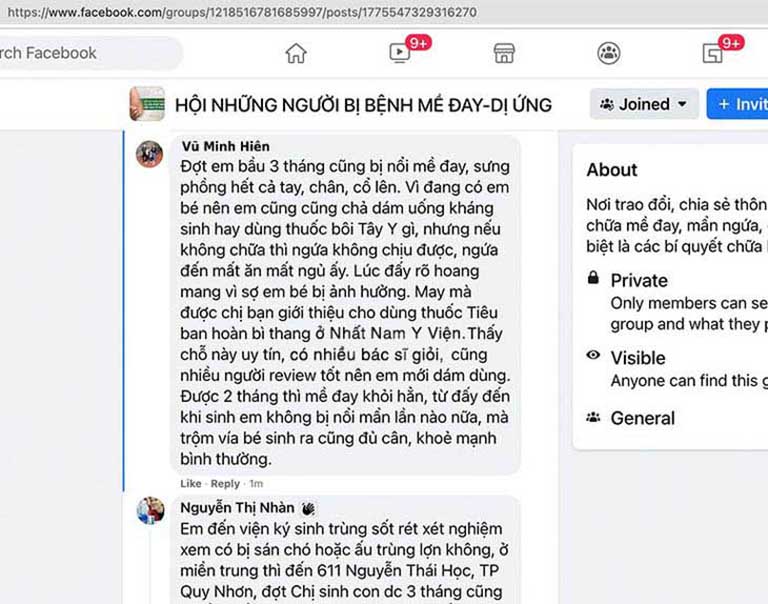Viewport: 768px width, 604px height.
Task: Expand the Joined dropdown menu
Action: coord(644,104)
